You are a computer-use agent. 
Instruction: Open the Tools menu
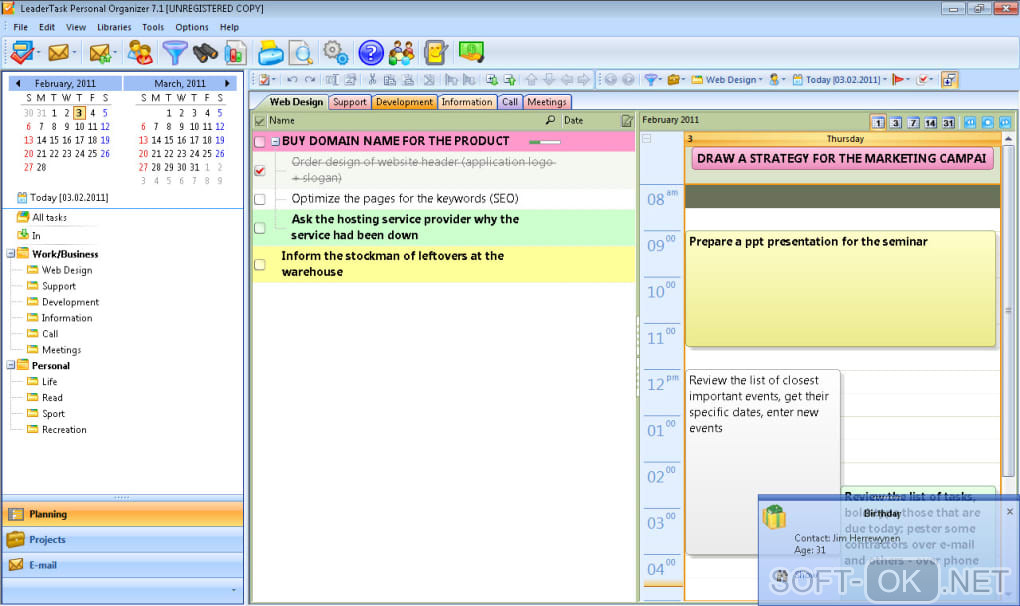pos(153,27)
